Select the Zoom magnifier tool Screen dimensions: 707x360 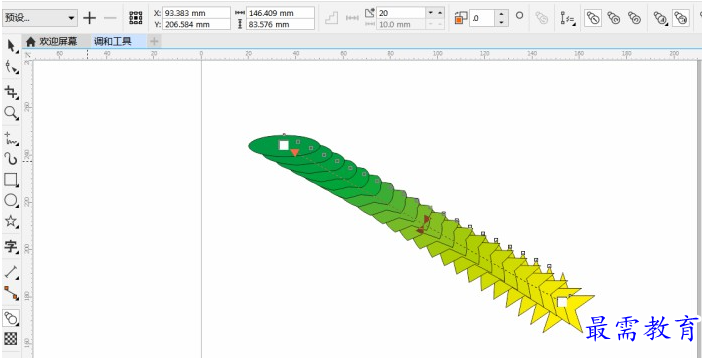11,113
